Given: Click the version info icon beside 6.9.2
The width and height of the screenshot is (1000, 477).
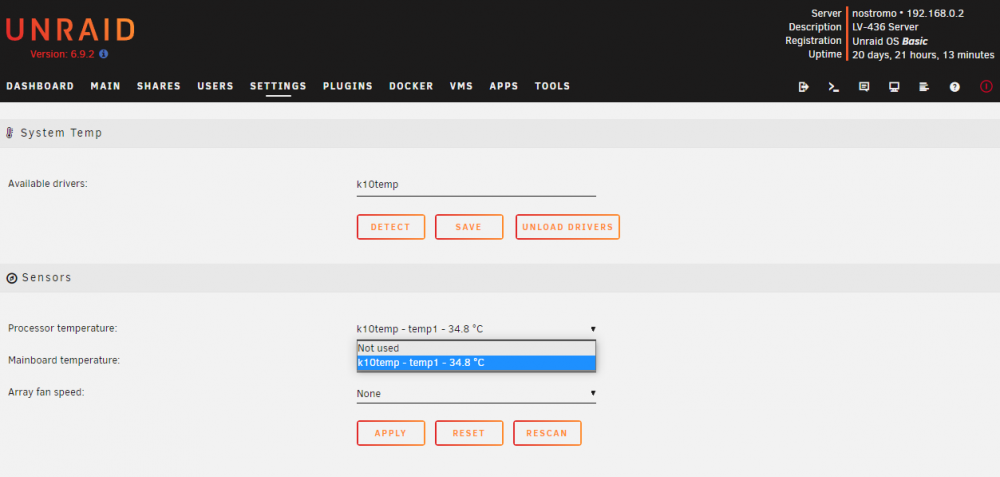Looking at the screenshot, I should [103, 54].
